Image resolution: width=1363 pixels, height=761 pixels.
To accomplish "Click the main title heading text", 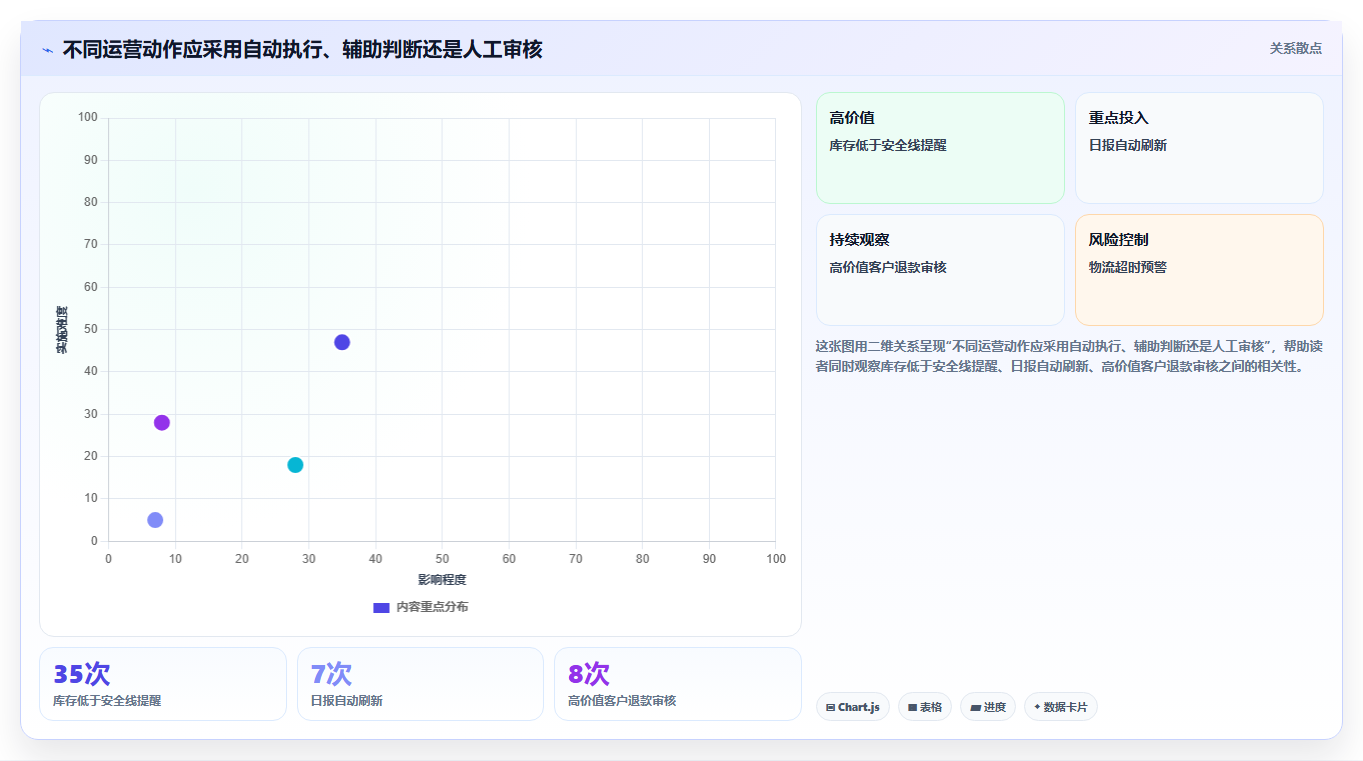I will point(302,49).
